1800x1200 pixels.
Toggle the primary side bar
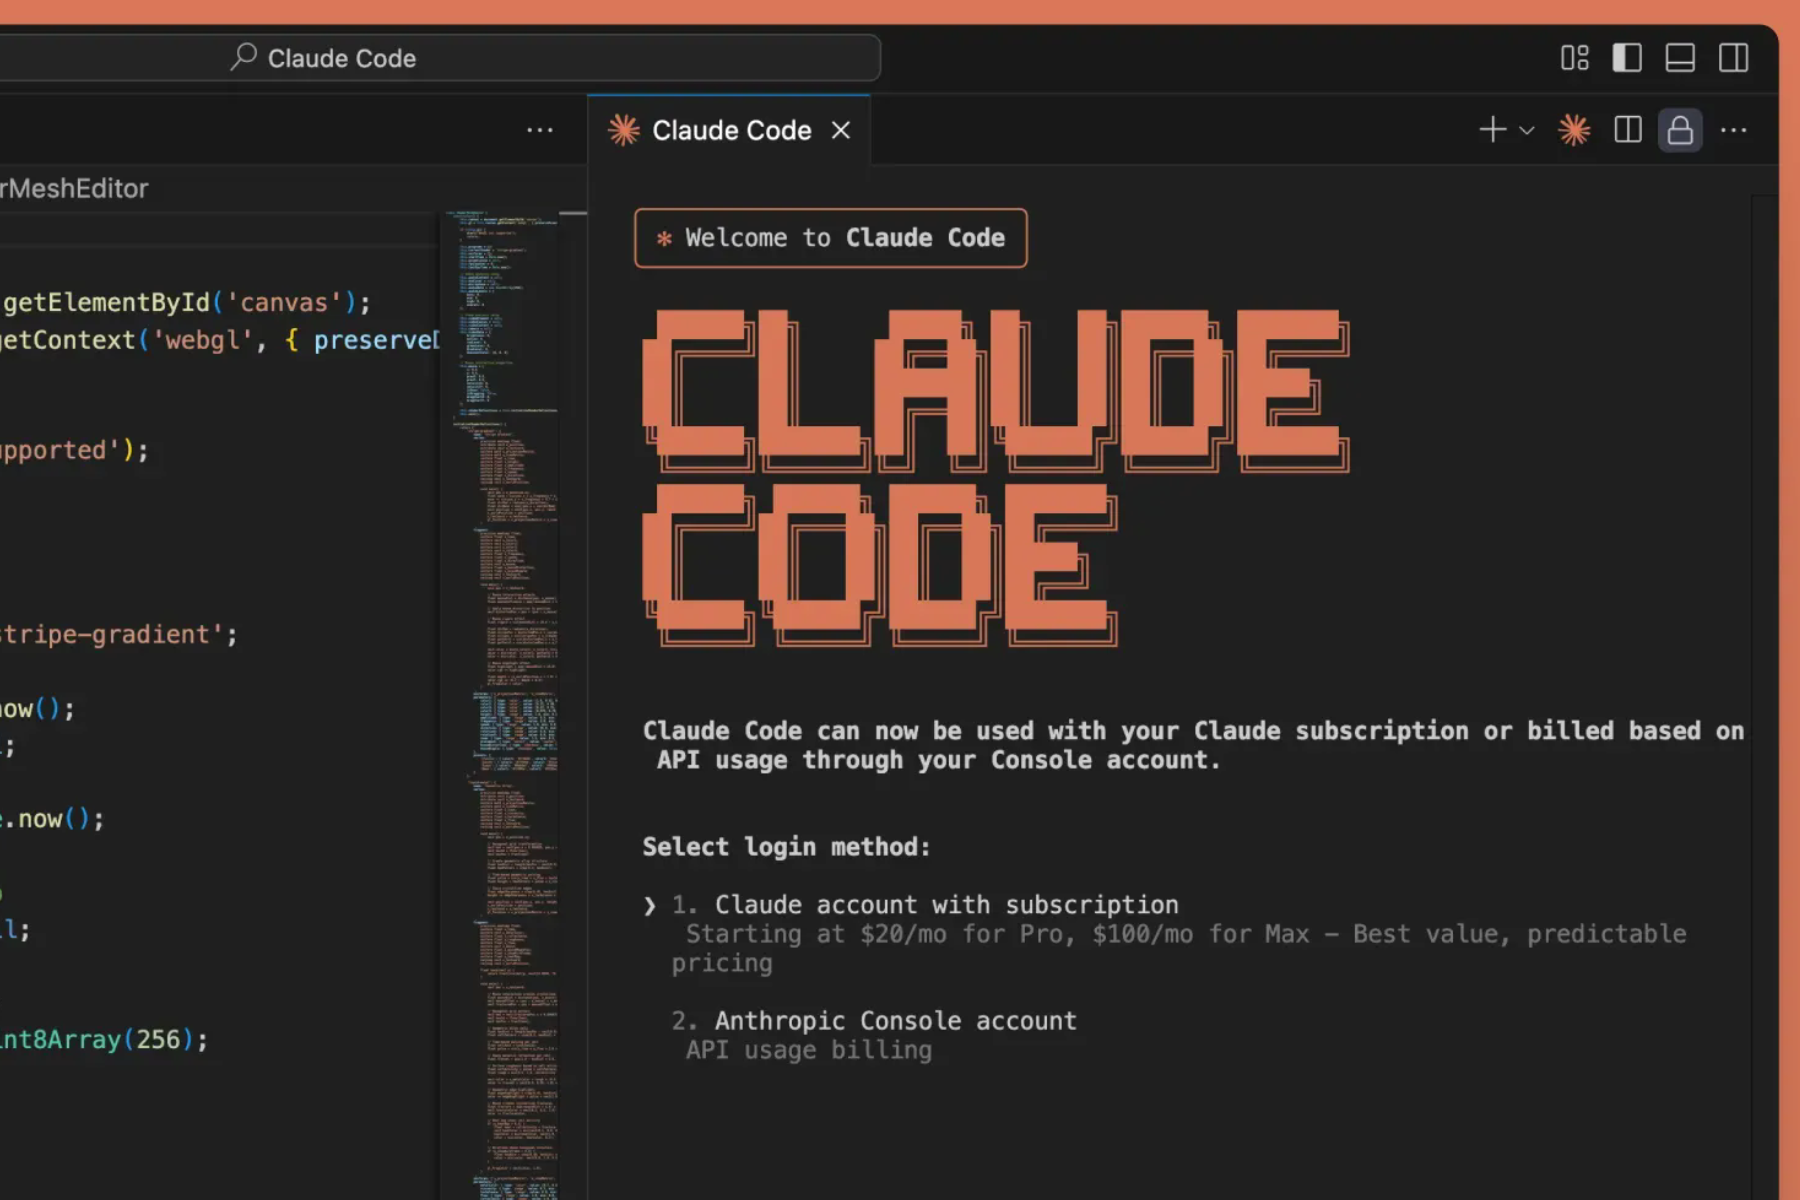pos(1627,58)
